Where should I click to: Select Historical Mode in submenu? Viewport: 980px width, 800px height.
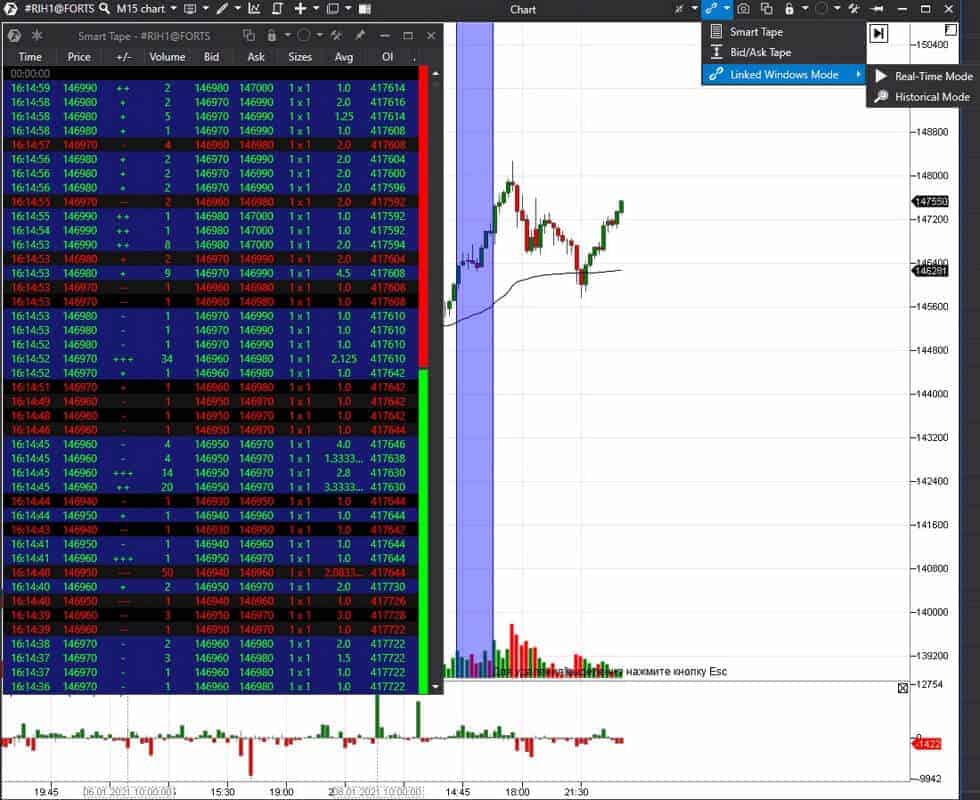[931, 97]
